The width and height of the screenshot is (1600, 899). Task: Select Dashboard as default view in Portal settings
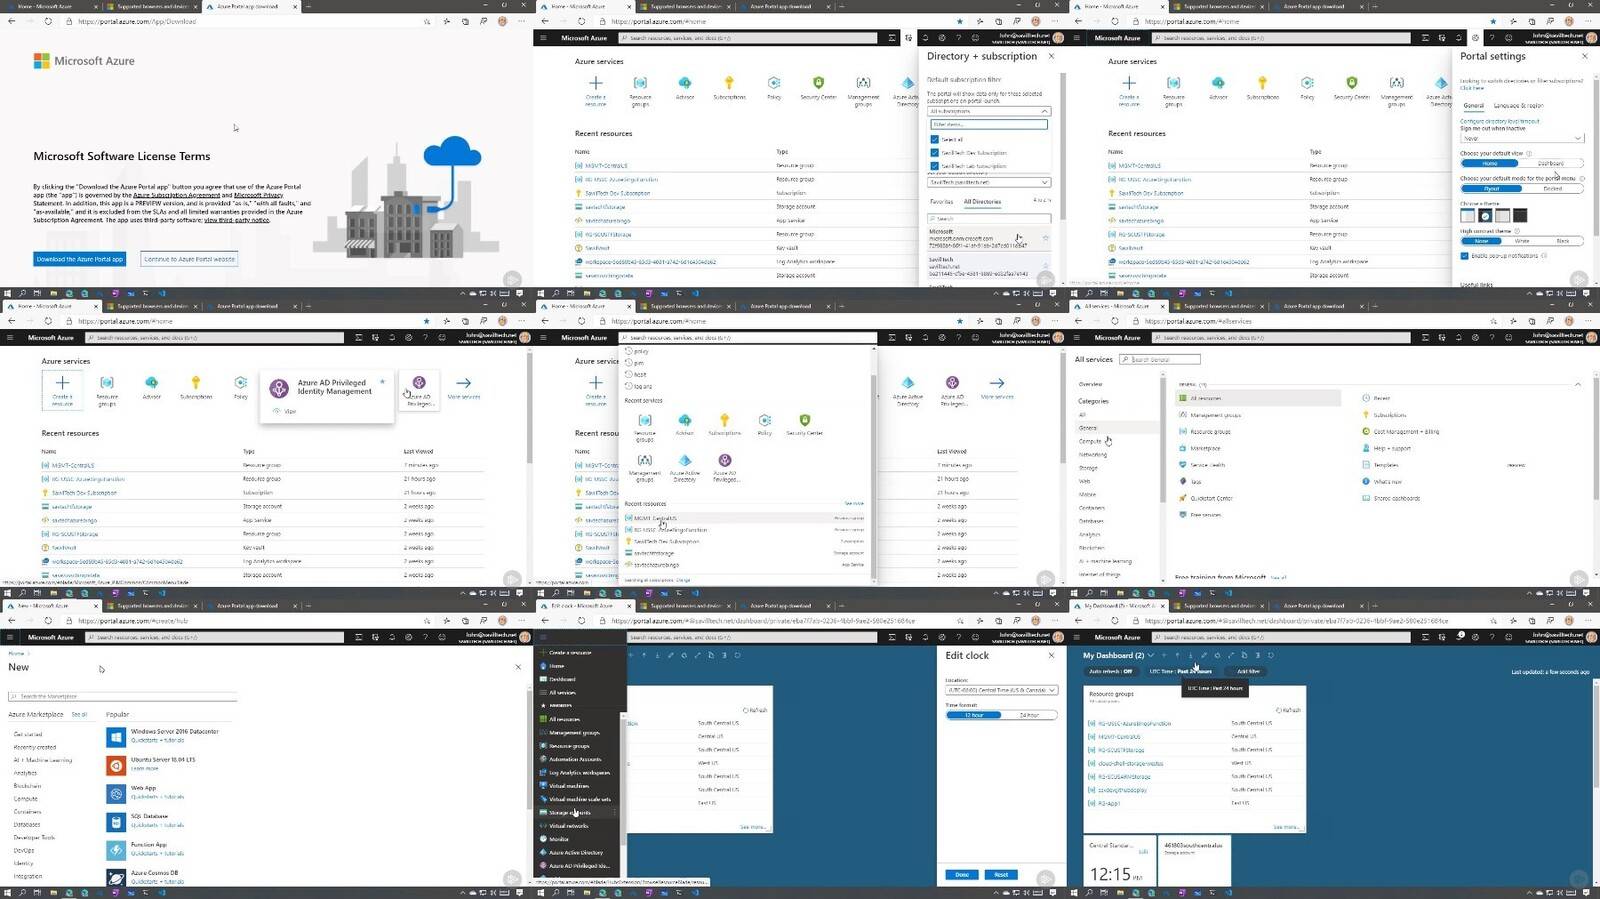(x=1551, y=163)
